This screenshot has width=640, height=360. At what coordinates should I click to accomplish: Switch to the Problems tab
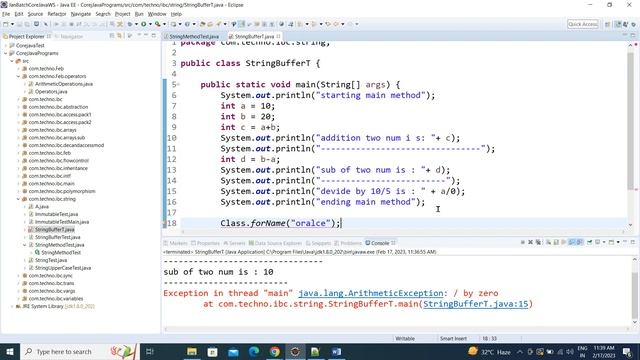(x=348, y=243)
